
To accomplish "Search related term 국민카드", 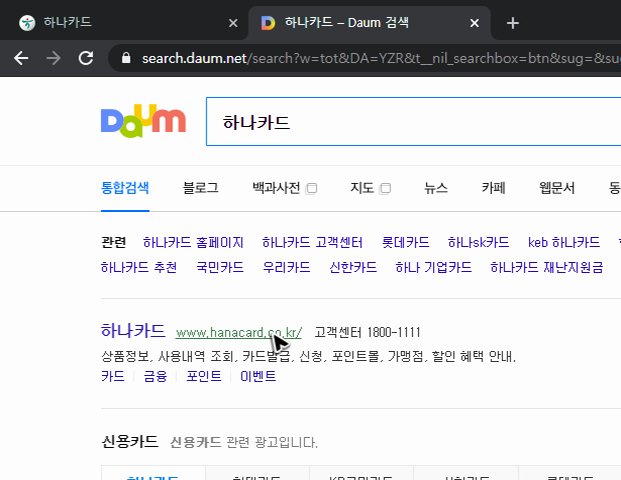I will pyautogui.click(x=220, y=267).
